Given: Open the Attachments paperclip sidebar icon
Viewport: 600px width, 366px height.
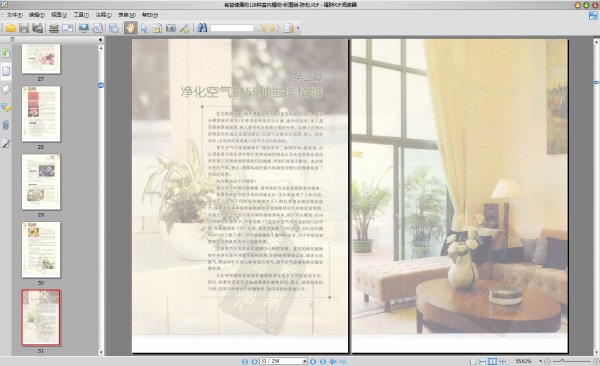Looking at the screenshot, I should 6,125.
